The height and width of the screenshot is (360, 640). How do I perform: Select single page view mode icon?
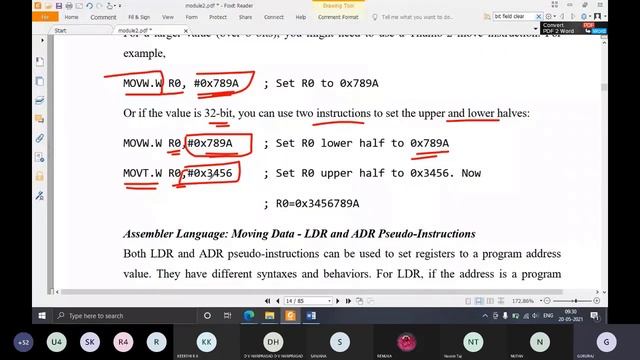point(468,301)
